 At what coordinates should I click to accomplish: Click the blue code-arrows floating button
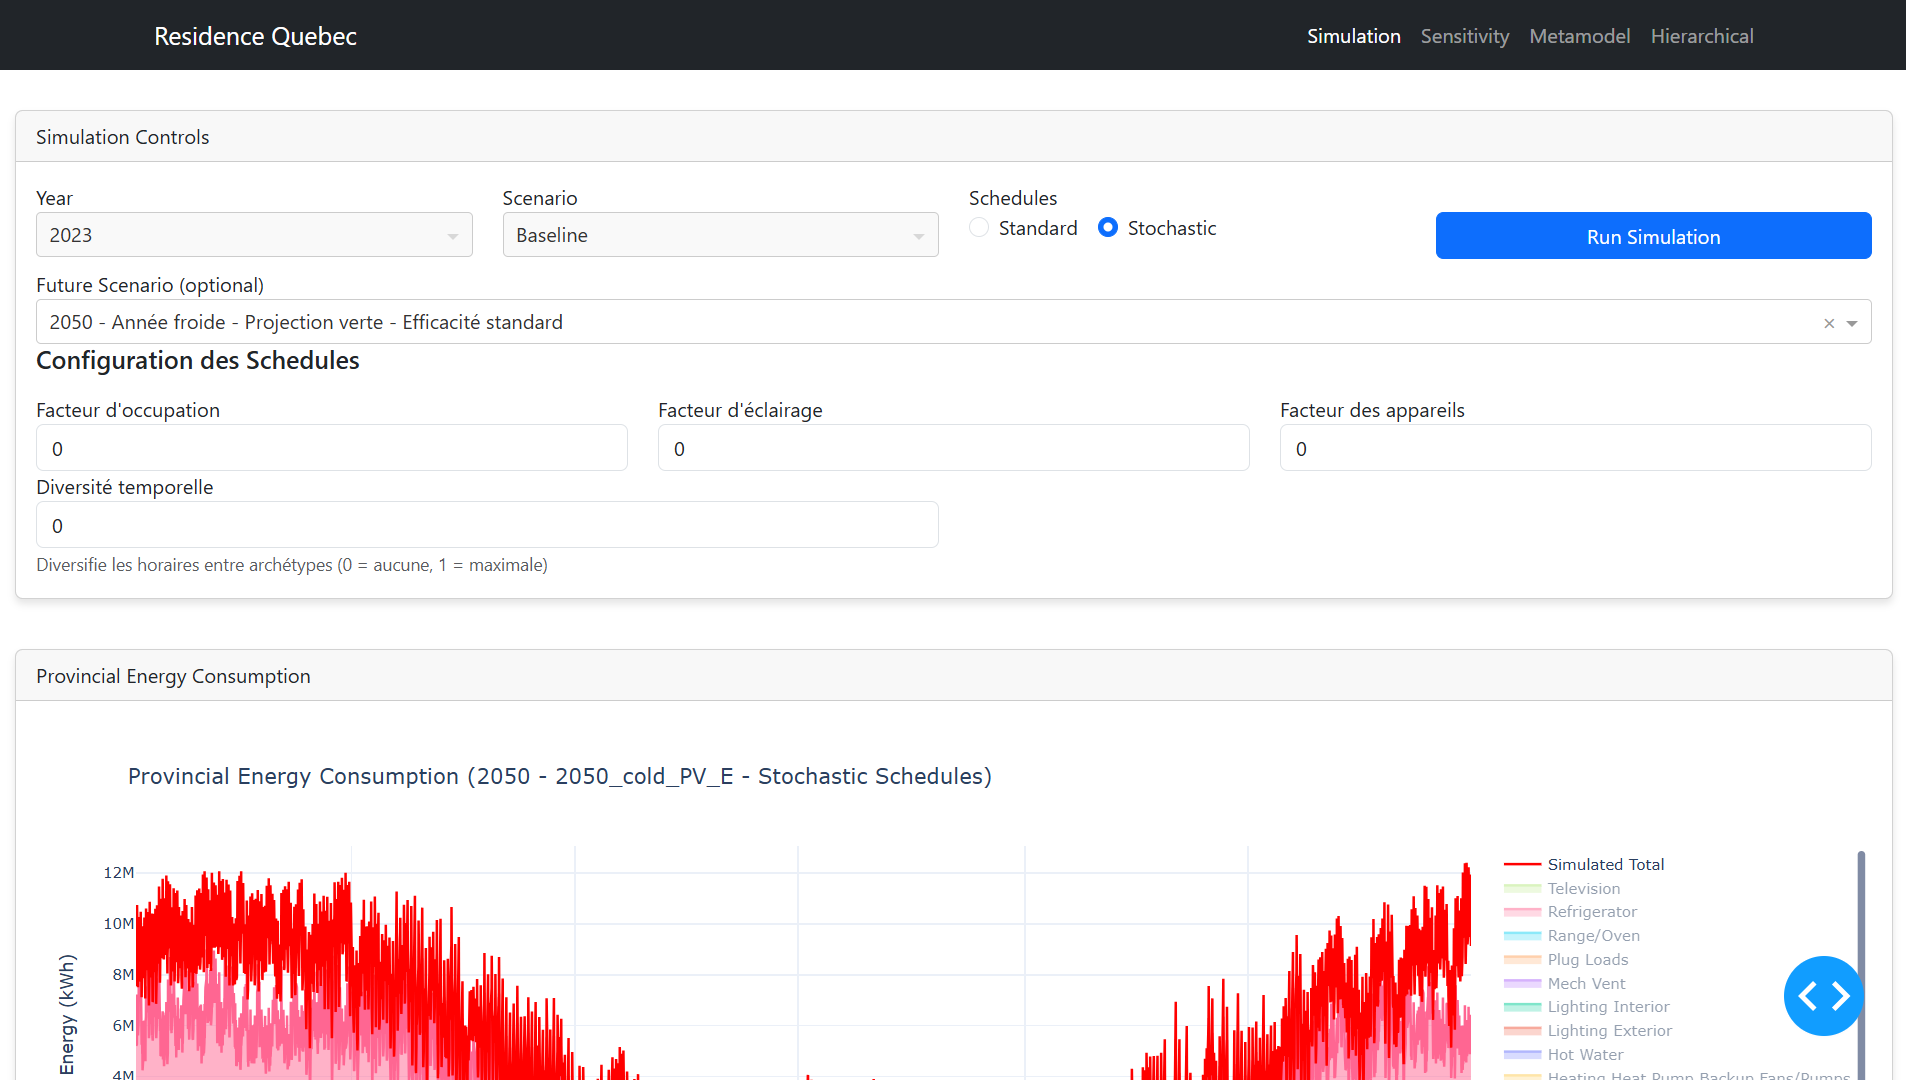1823,996
